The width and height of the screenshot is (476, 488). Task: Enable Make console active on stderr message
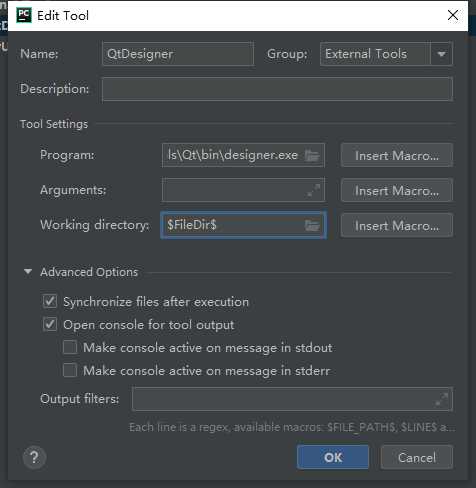pyautogui.click(x=70, y=370)
